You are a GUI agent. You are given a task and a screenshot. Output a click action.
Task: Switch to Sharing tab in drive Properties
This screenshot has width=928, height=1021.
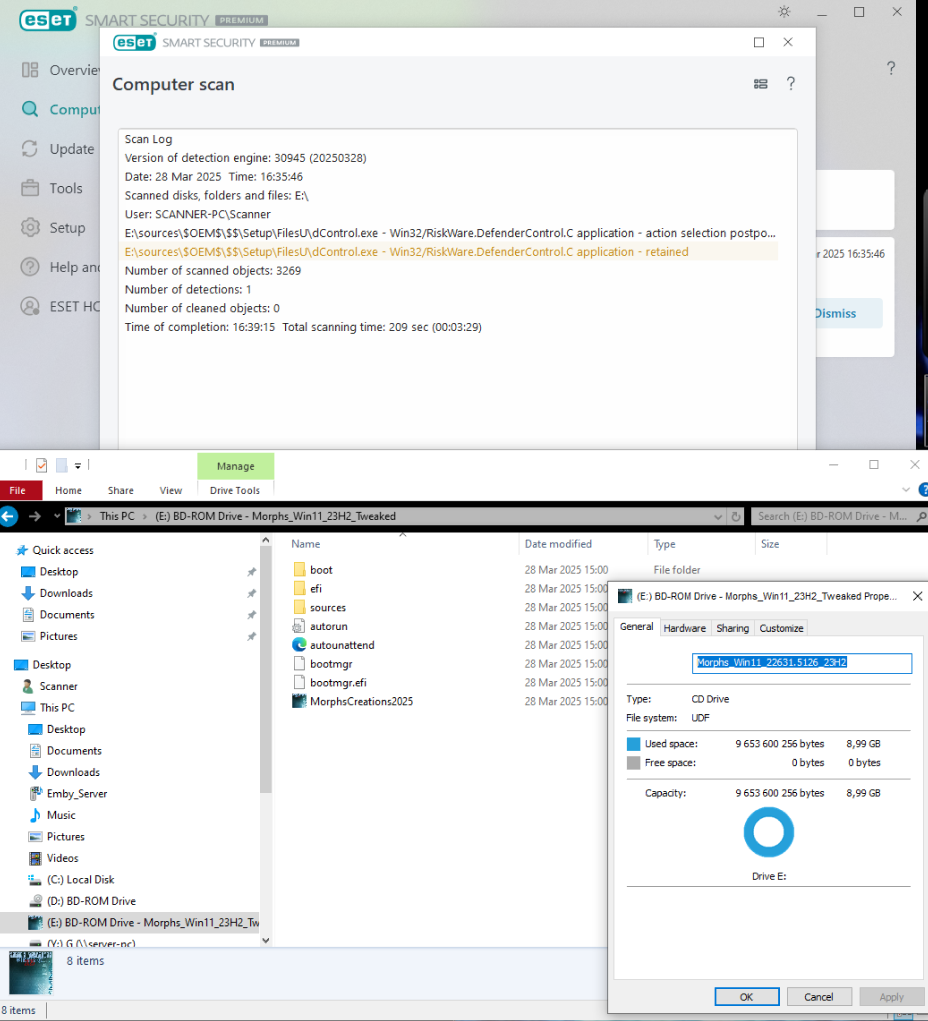click(x=733, y=628)
